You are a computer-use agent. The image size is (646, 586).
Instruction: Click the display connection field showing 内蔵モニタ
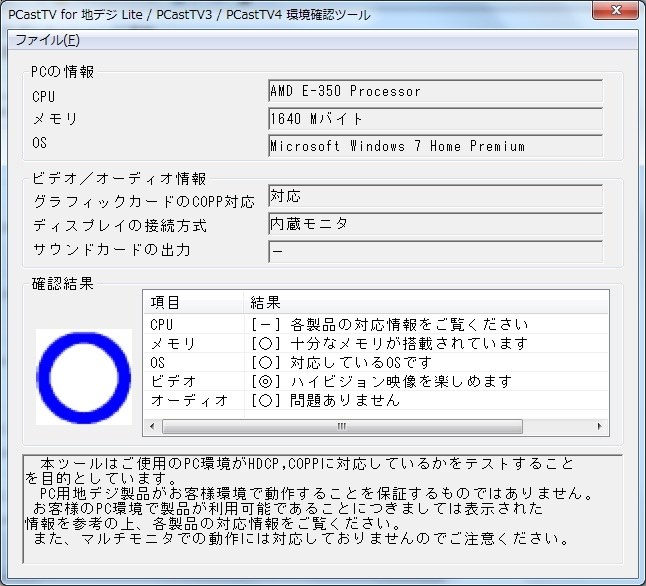(435, 224)
